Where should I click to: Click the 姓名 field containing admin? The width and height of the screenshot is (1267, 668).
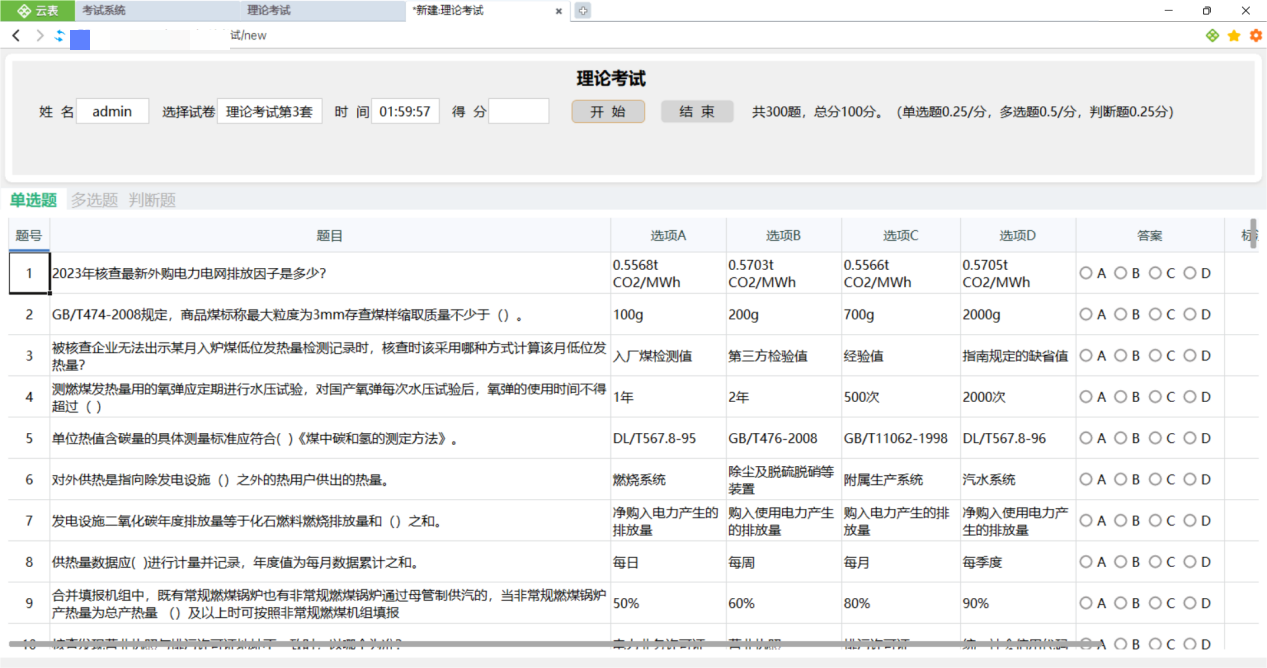[112, 111]
